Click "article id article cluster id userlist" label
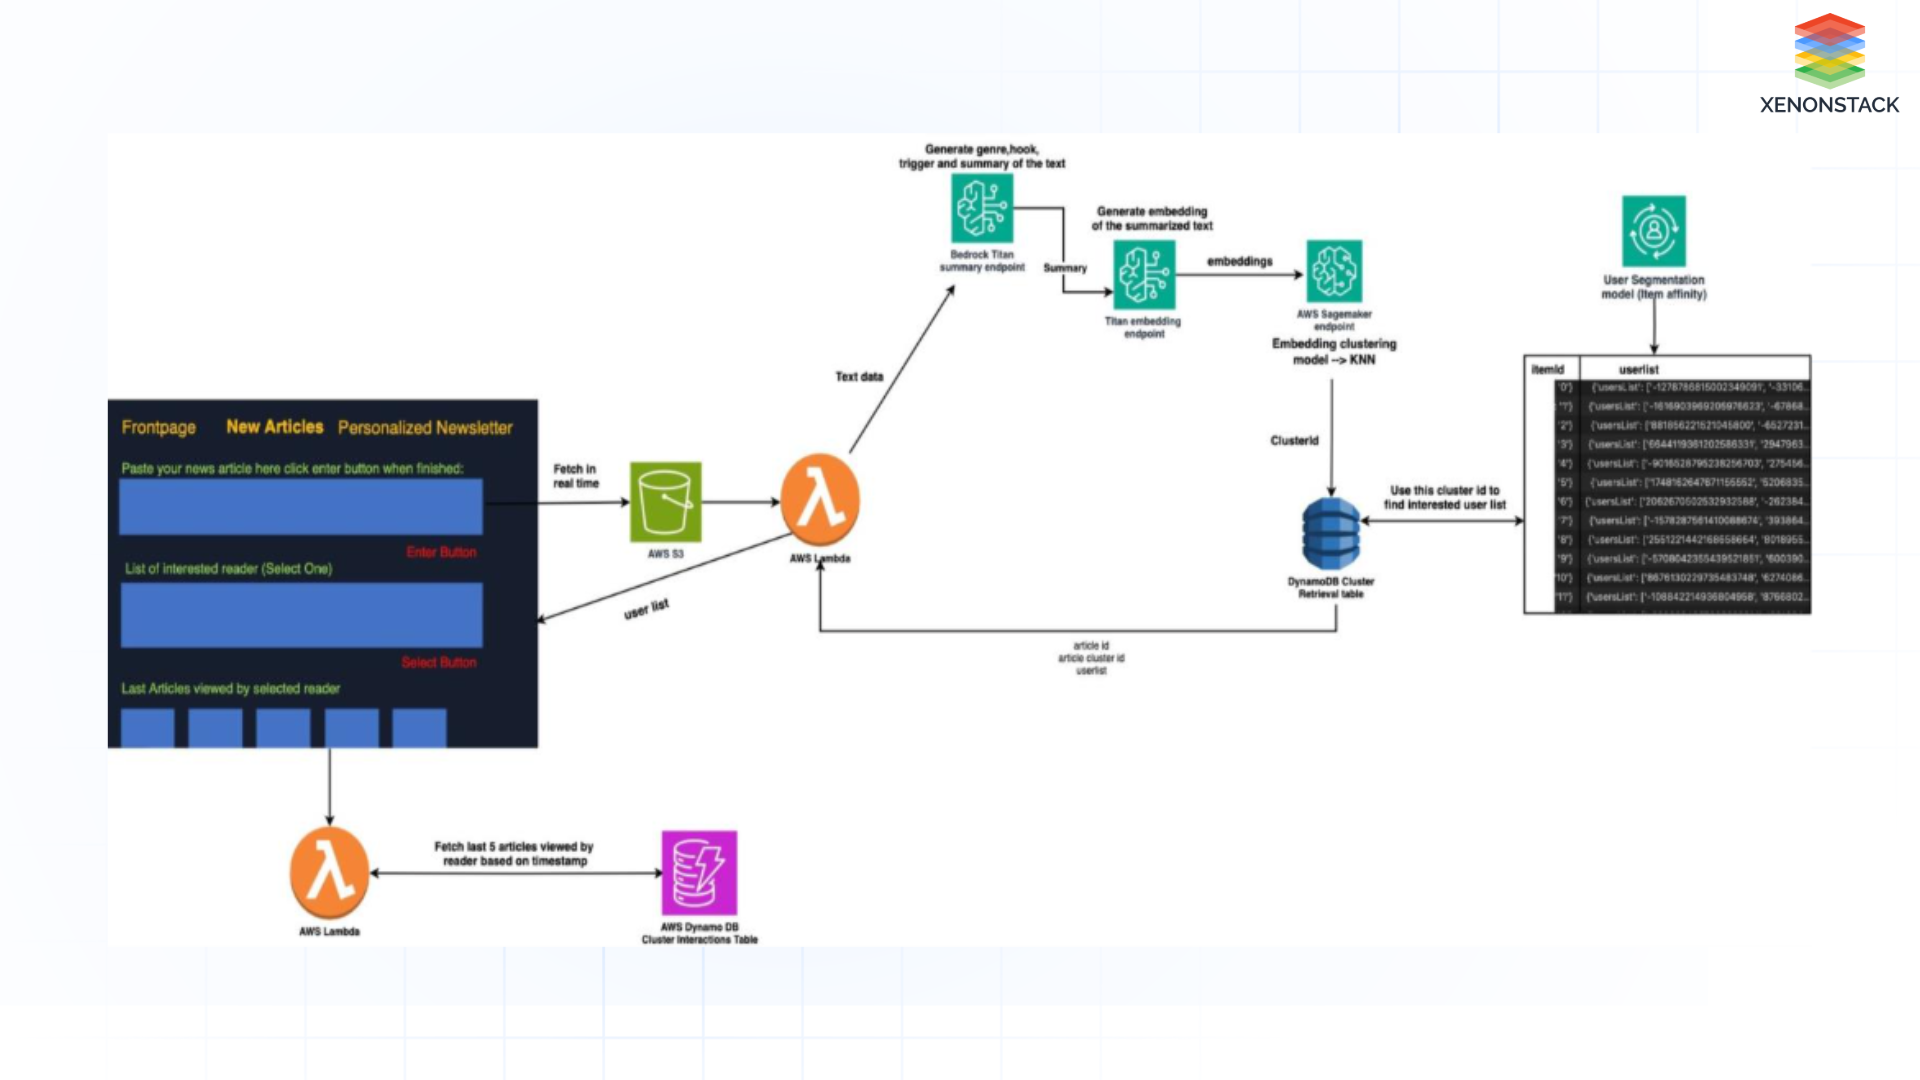This screenshot has height=1080, width=1920. (1091, 658)
